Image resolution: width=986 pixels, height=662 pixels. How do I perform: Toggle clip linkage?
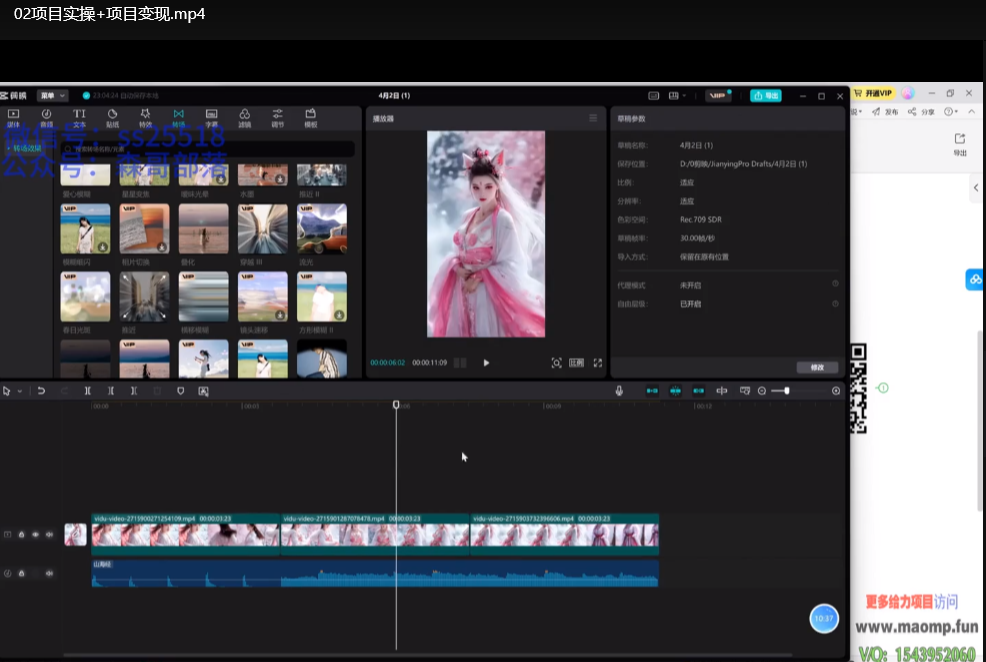coord(699,391)
